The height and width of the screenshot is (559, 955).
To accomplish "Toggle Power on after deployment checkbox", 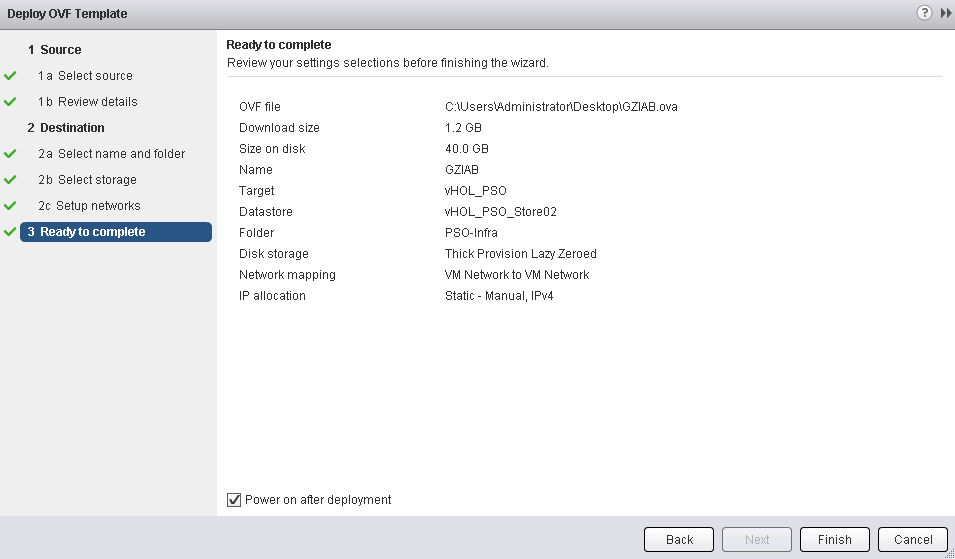I will pos(234,499).
